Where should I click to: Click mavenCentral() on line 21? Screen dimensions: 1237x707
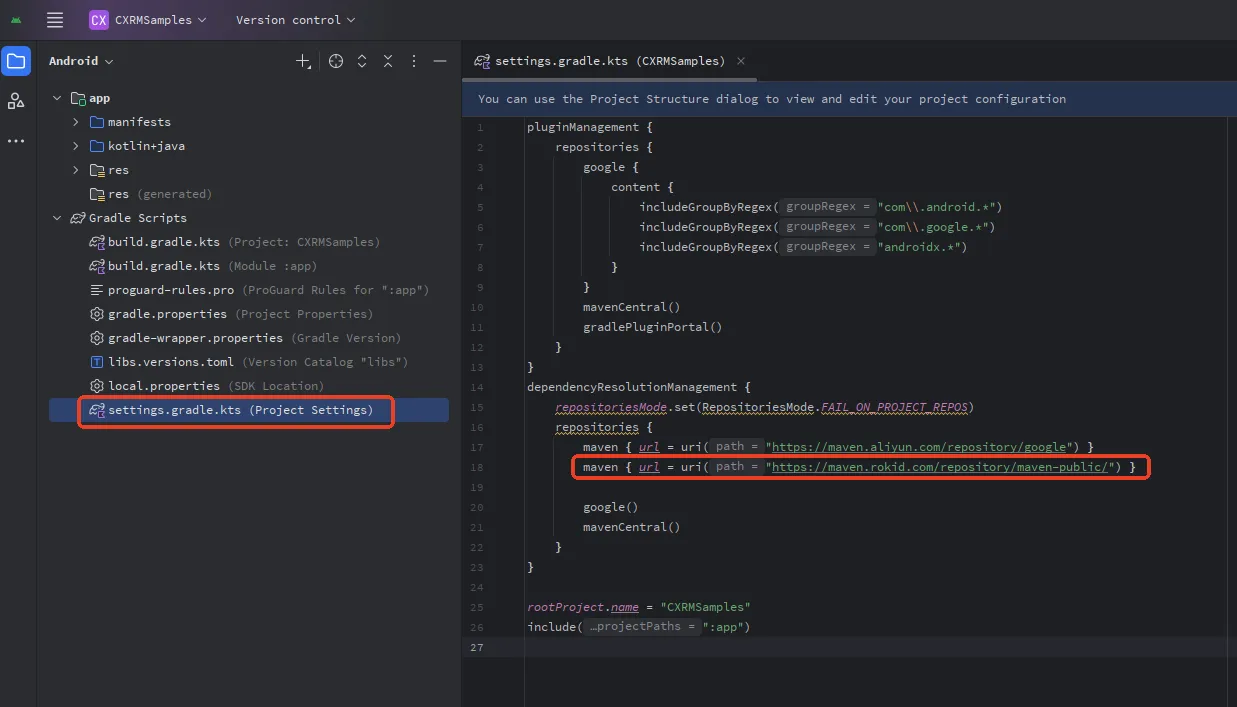[632, 527]
